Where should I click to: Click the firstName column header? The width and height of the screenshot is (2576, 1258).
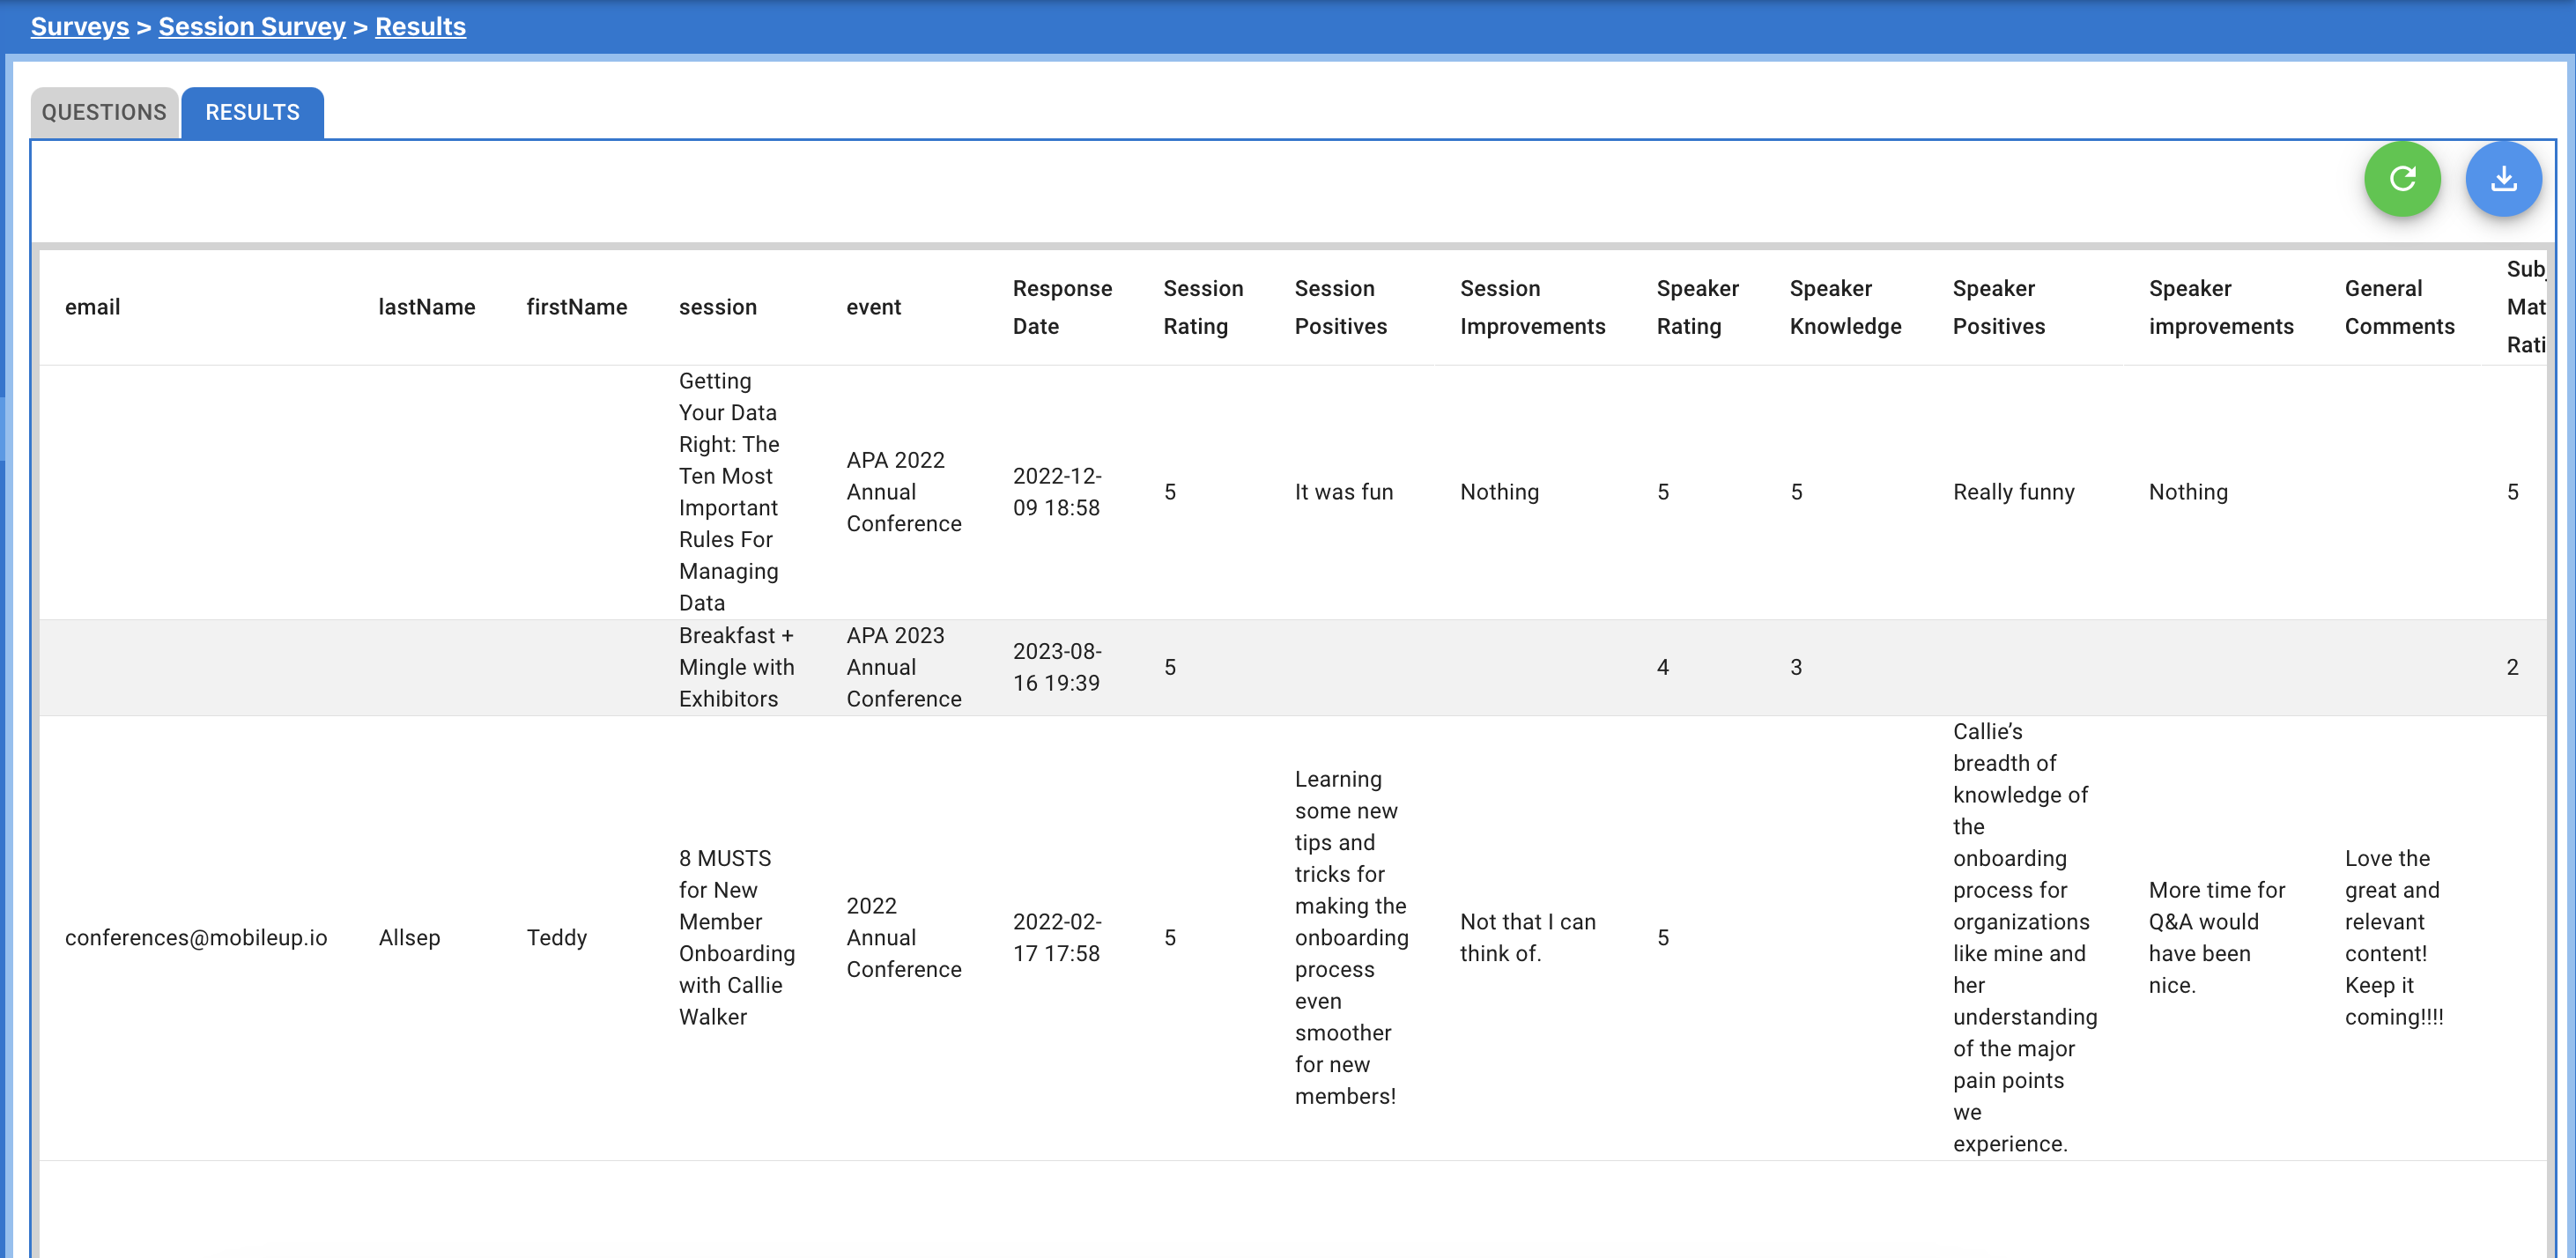pos(577,307)
